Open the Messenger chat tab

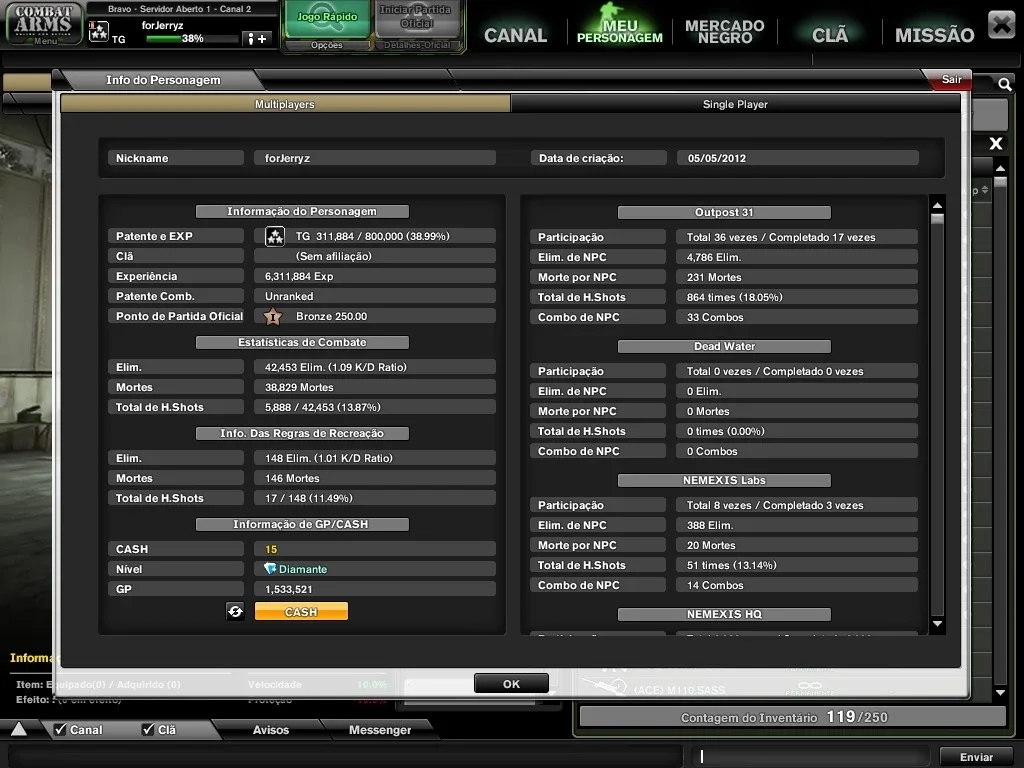click(379, 729)
